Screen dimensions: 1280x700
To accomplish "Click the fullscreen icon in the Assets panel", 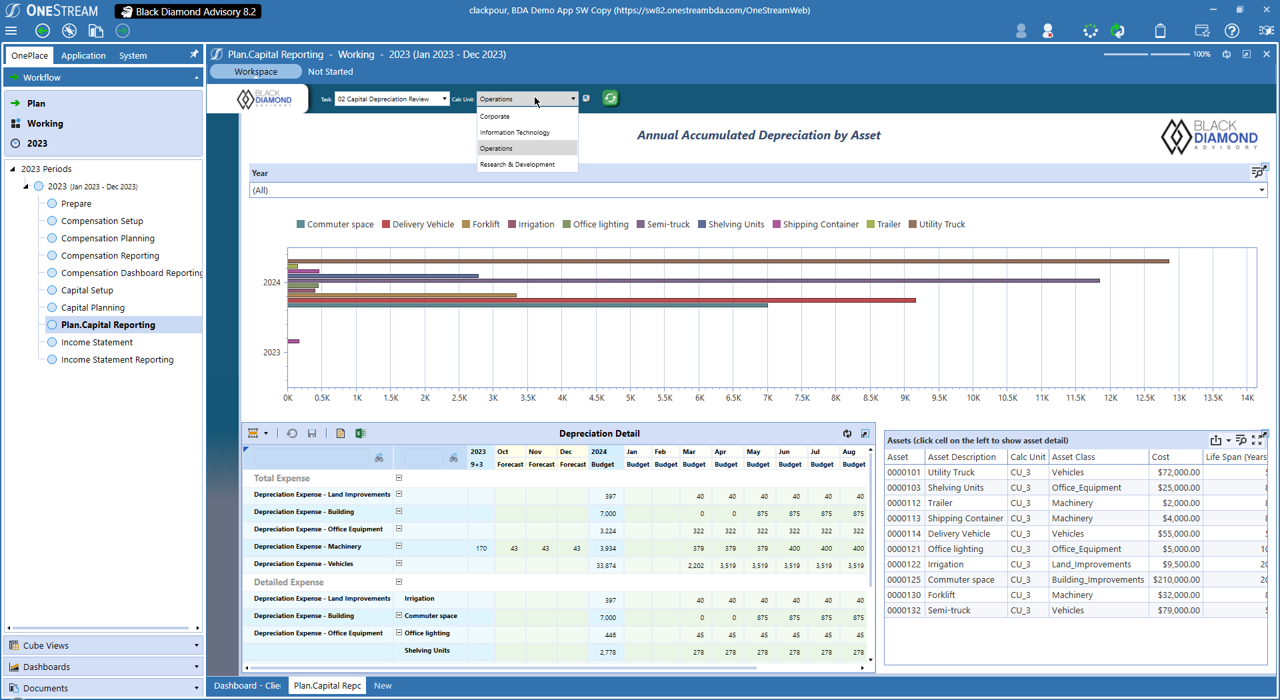I will tap(1257, 440).
